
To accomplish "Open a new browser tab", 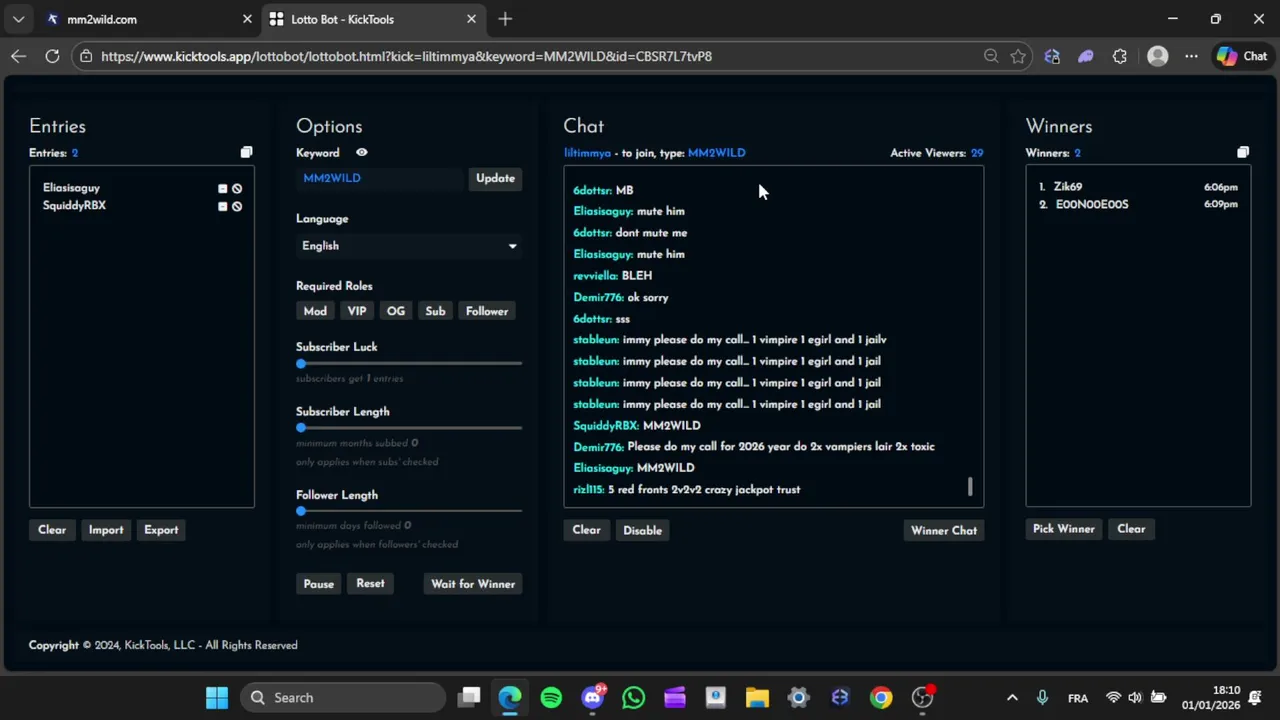I will click(505, 19).
